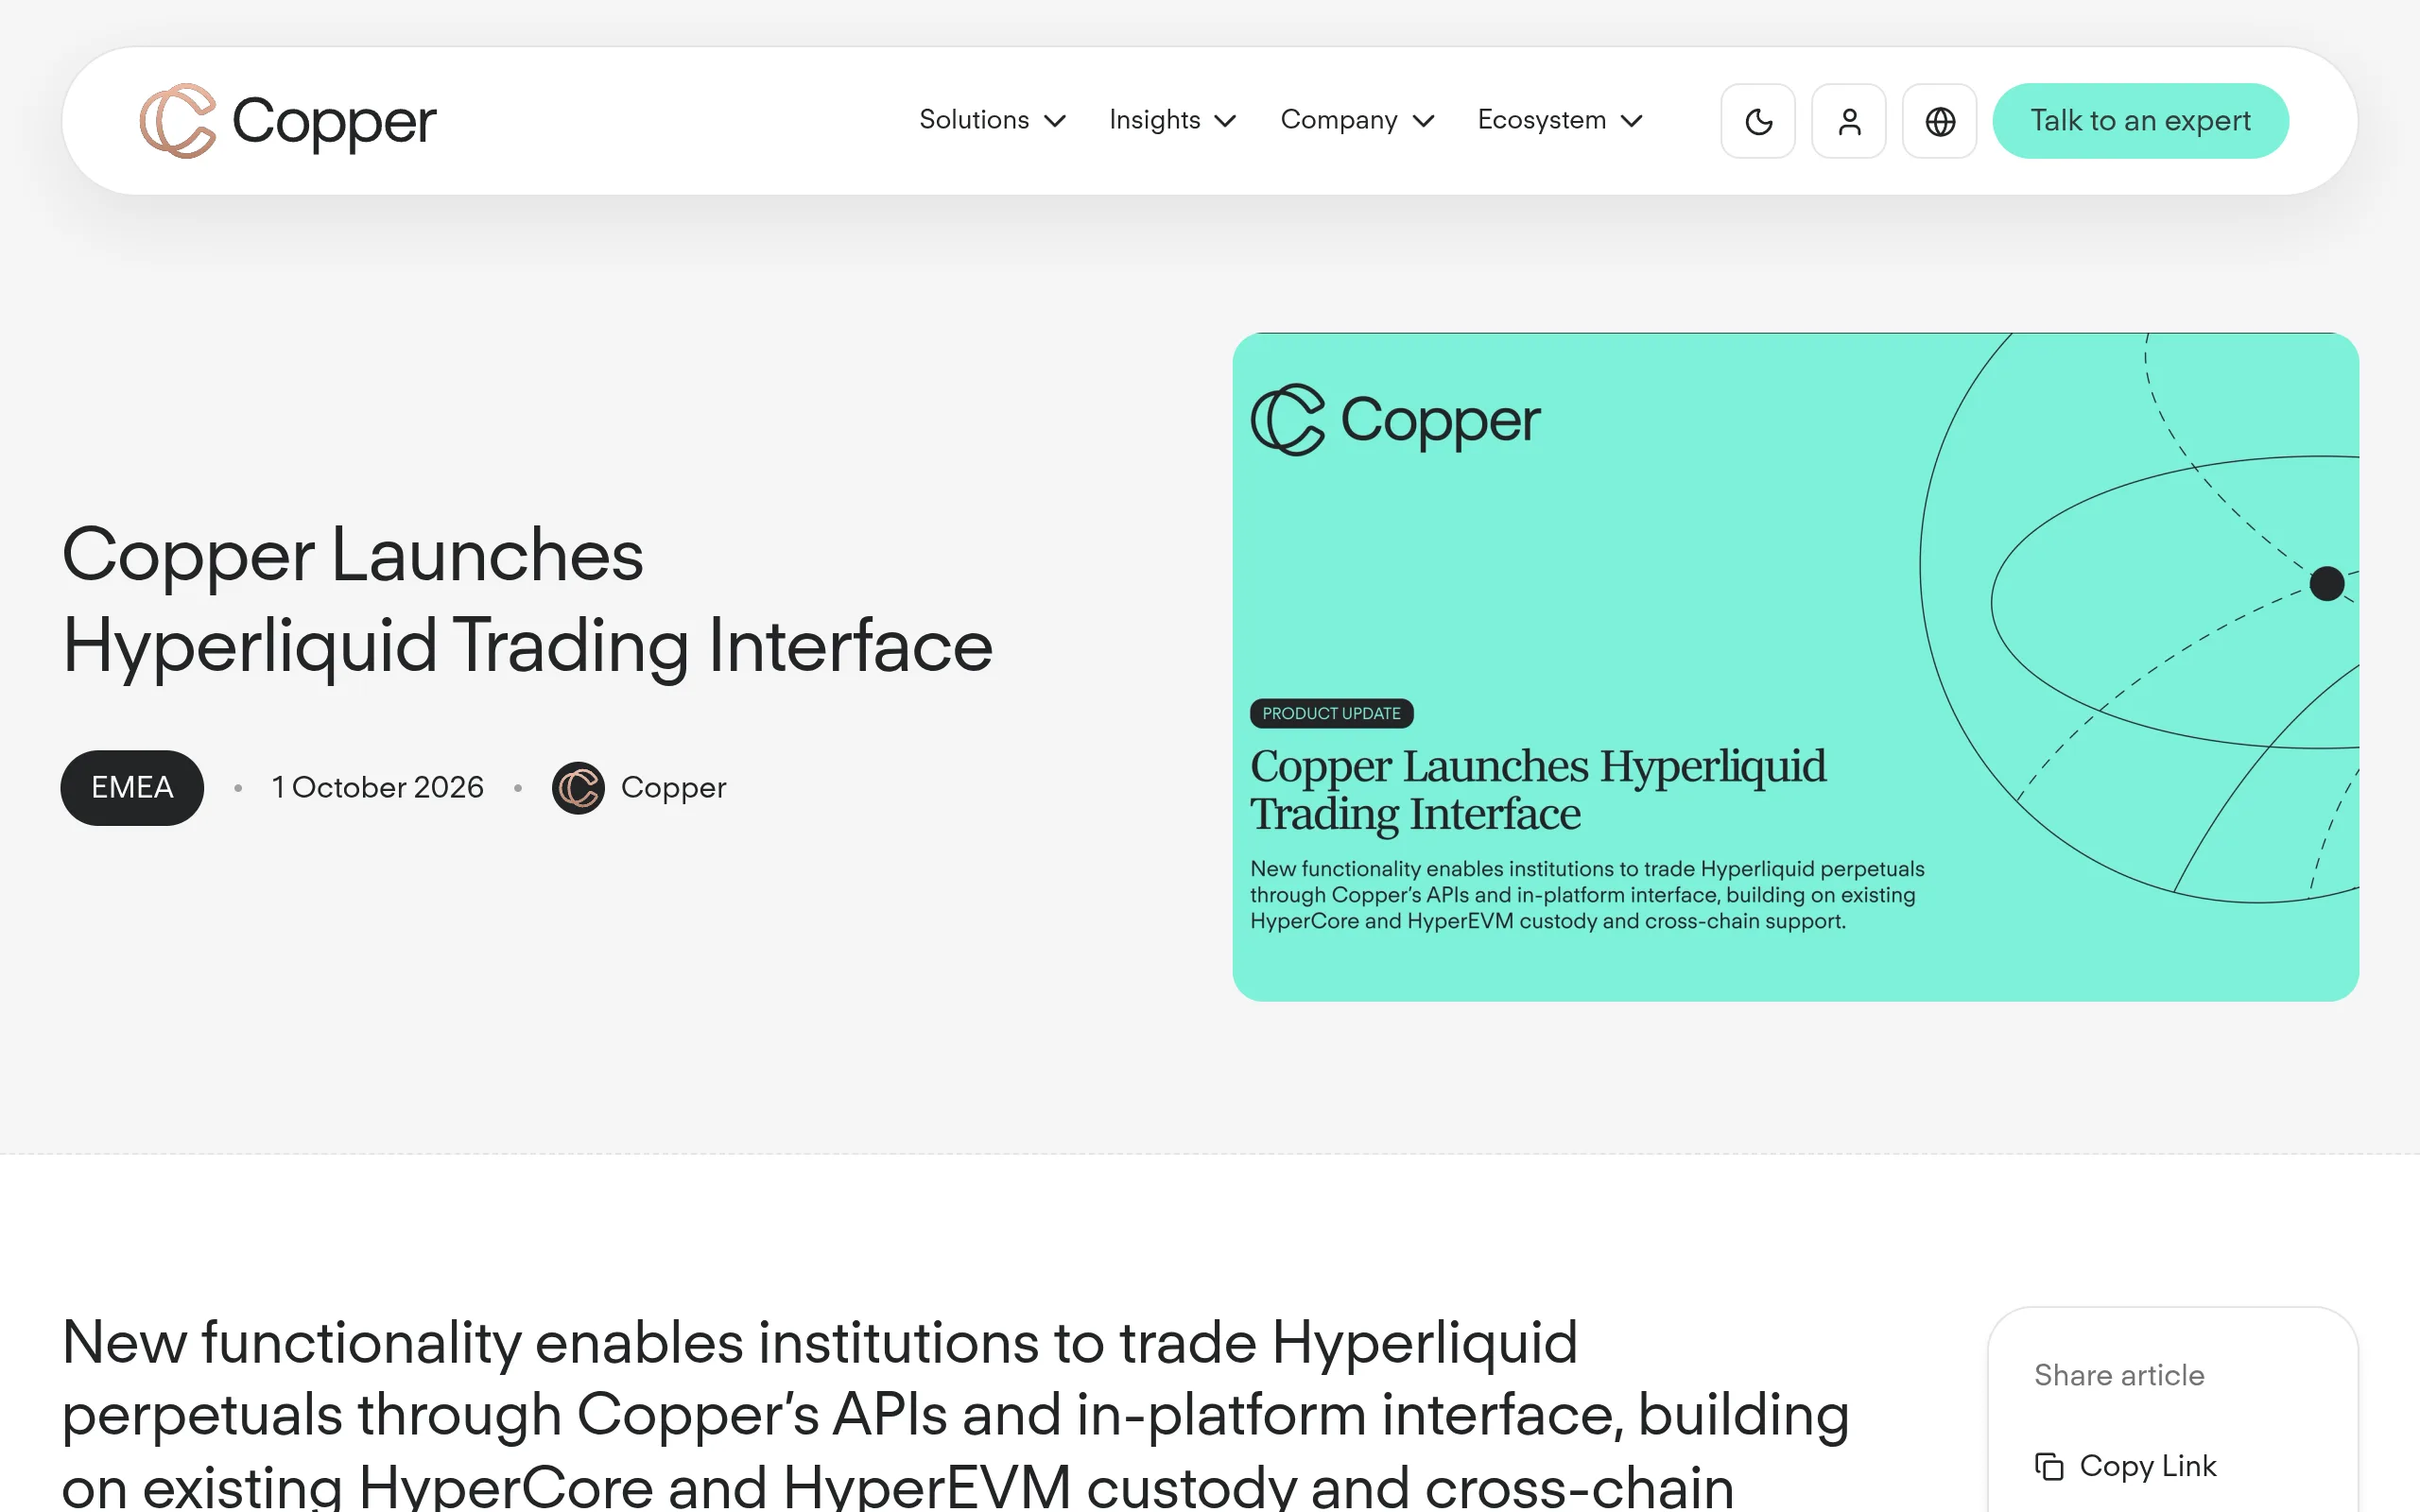
Task: Open the user account icon
Action: pyautogui.click(x=1849, y=121)
